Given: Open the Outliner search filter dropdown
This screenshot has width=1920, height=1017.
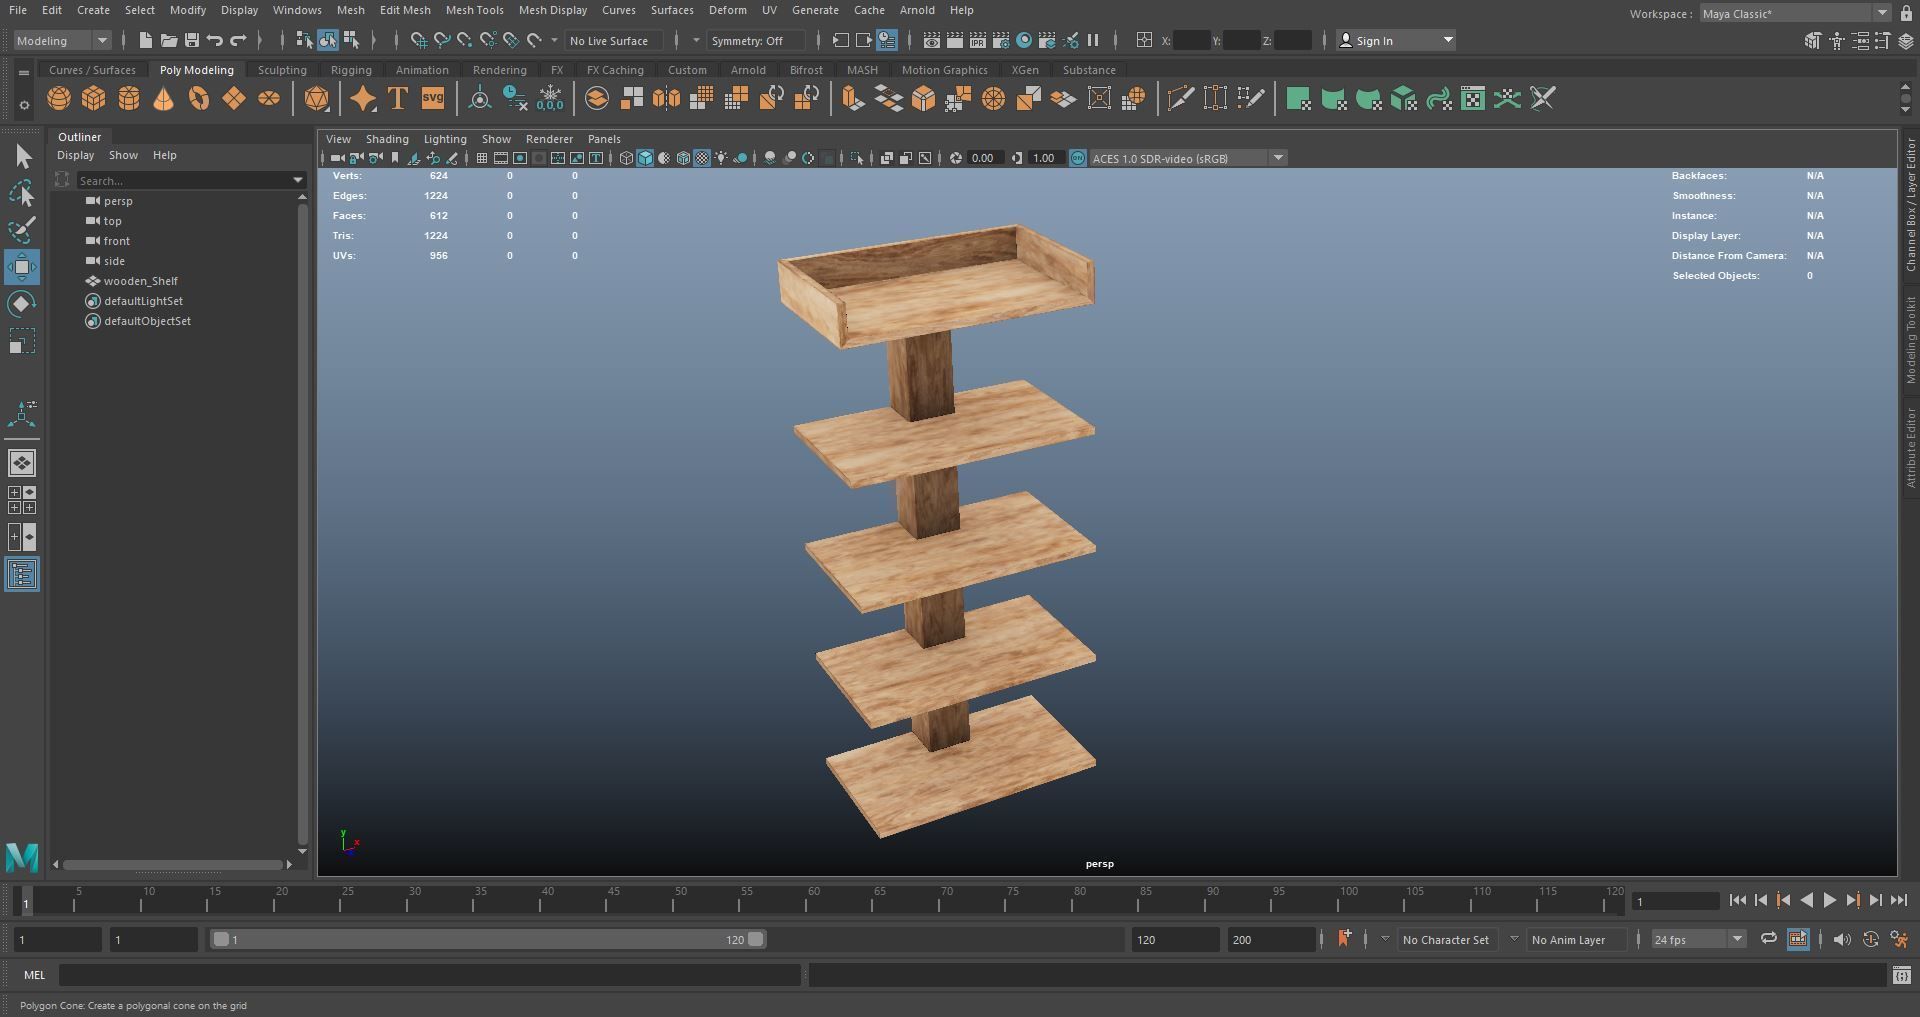Looking at the screenshot, I should click(x=297, y=180).
